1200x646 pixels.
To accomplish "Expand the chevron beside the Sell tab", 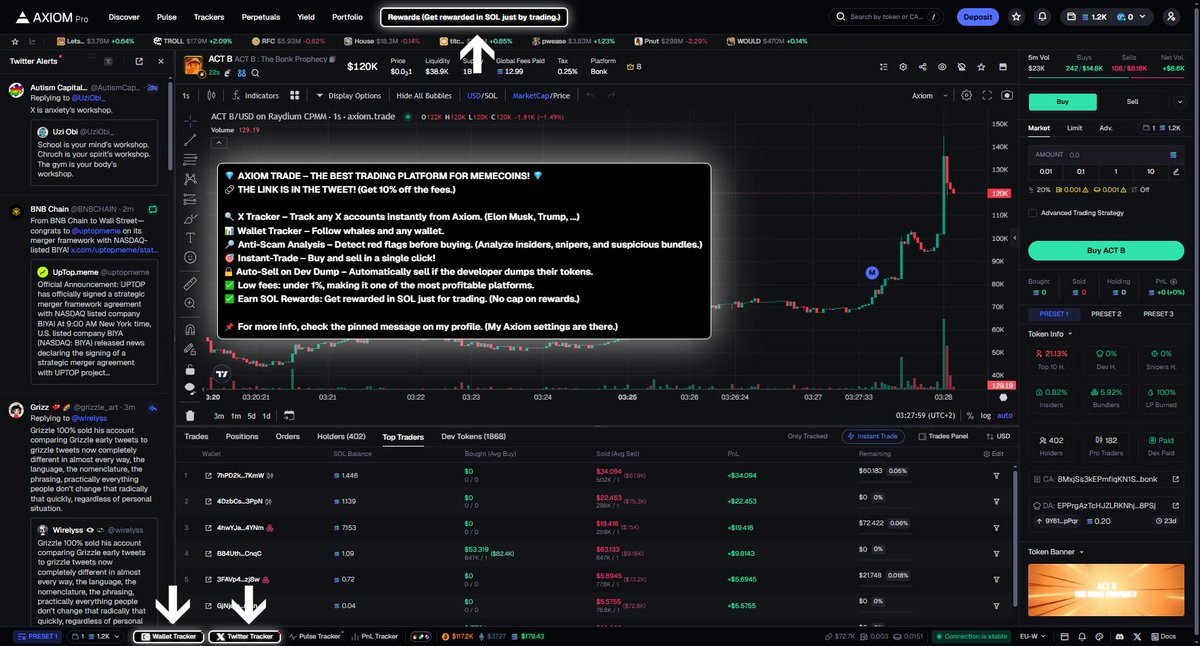I will [x=1180, y=101].
